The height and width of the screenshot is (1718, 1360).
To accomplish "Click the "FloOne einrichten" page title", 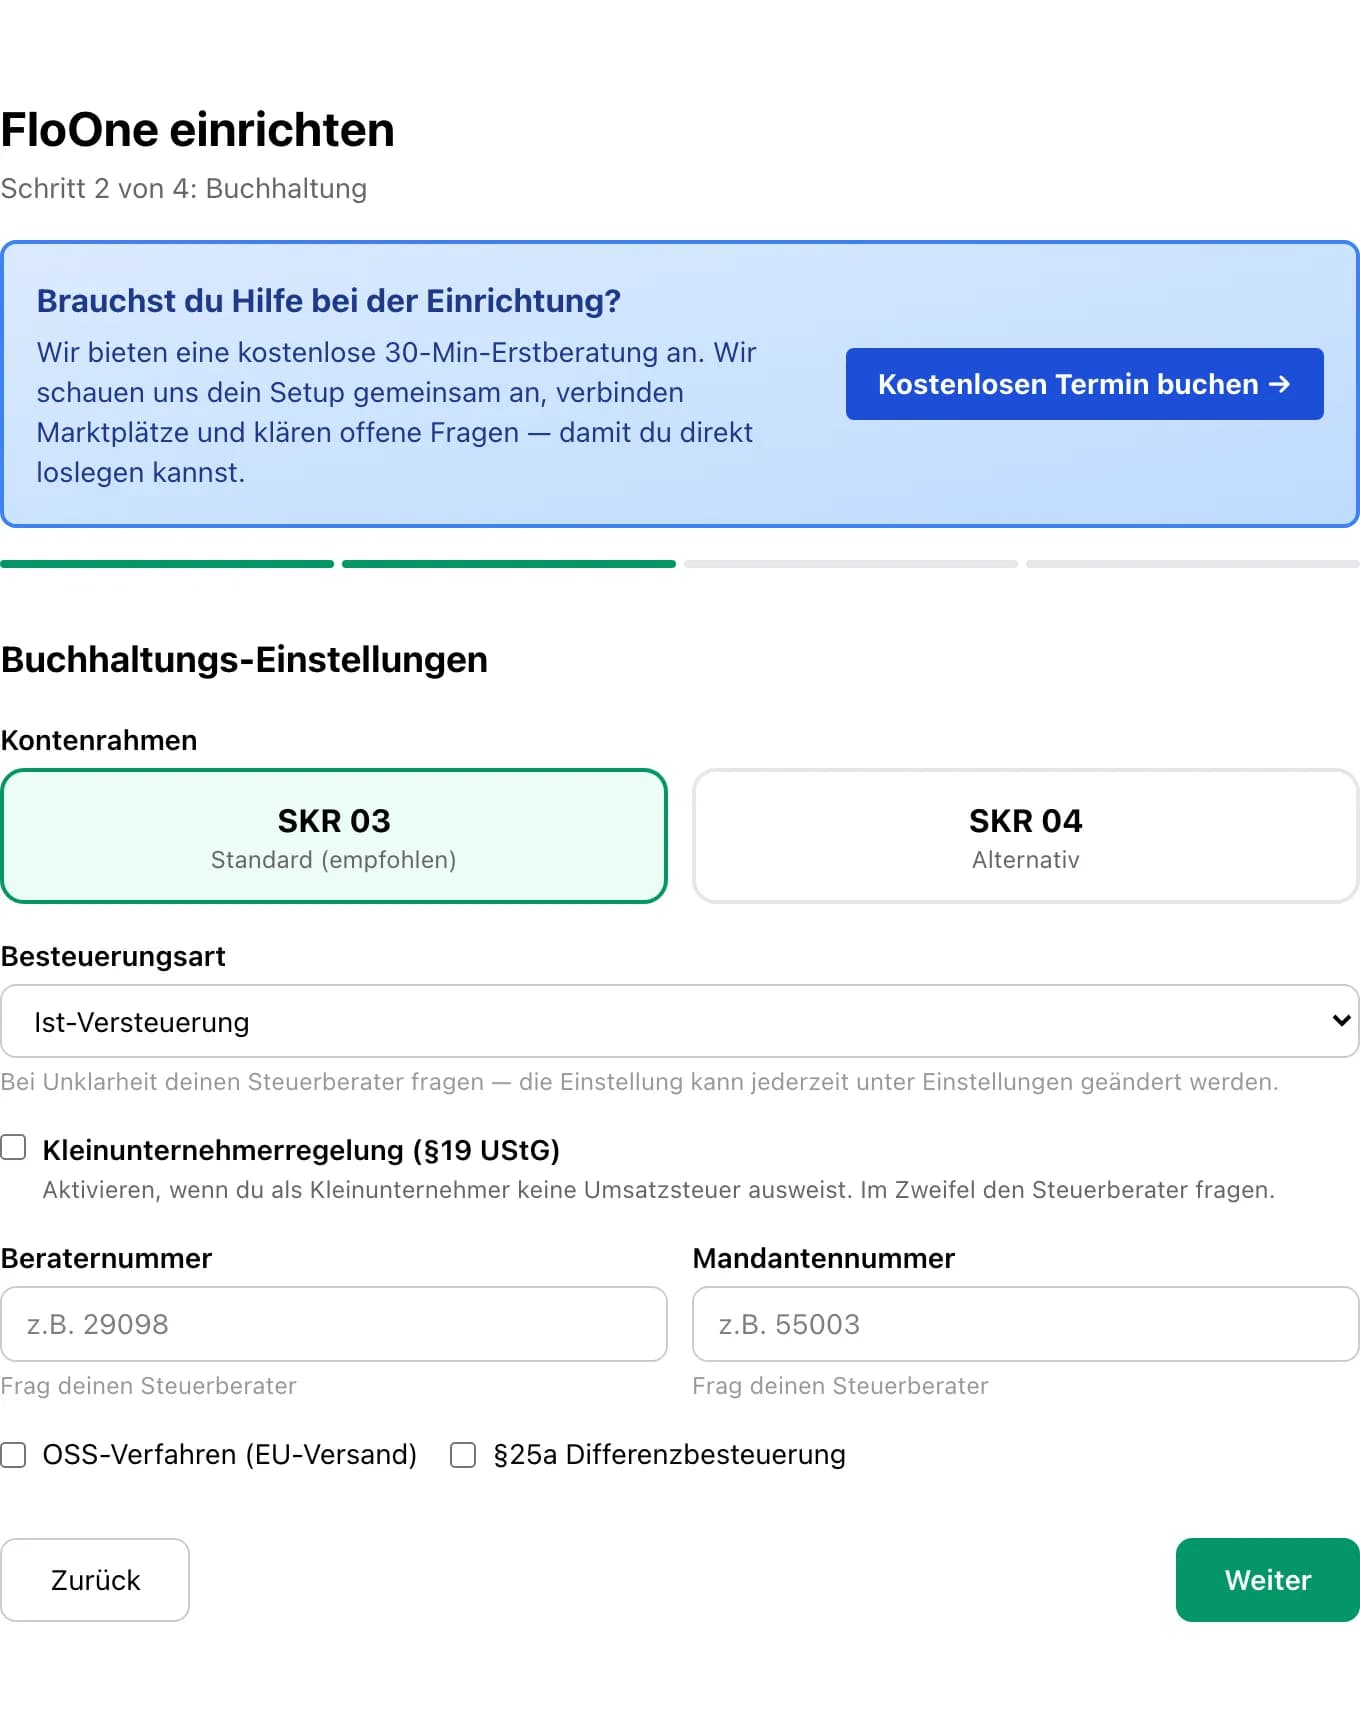I will [x=197, y=130].
